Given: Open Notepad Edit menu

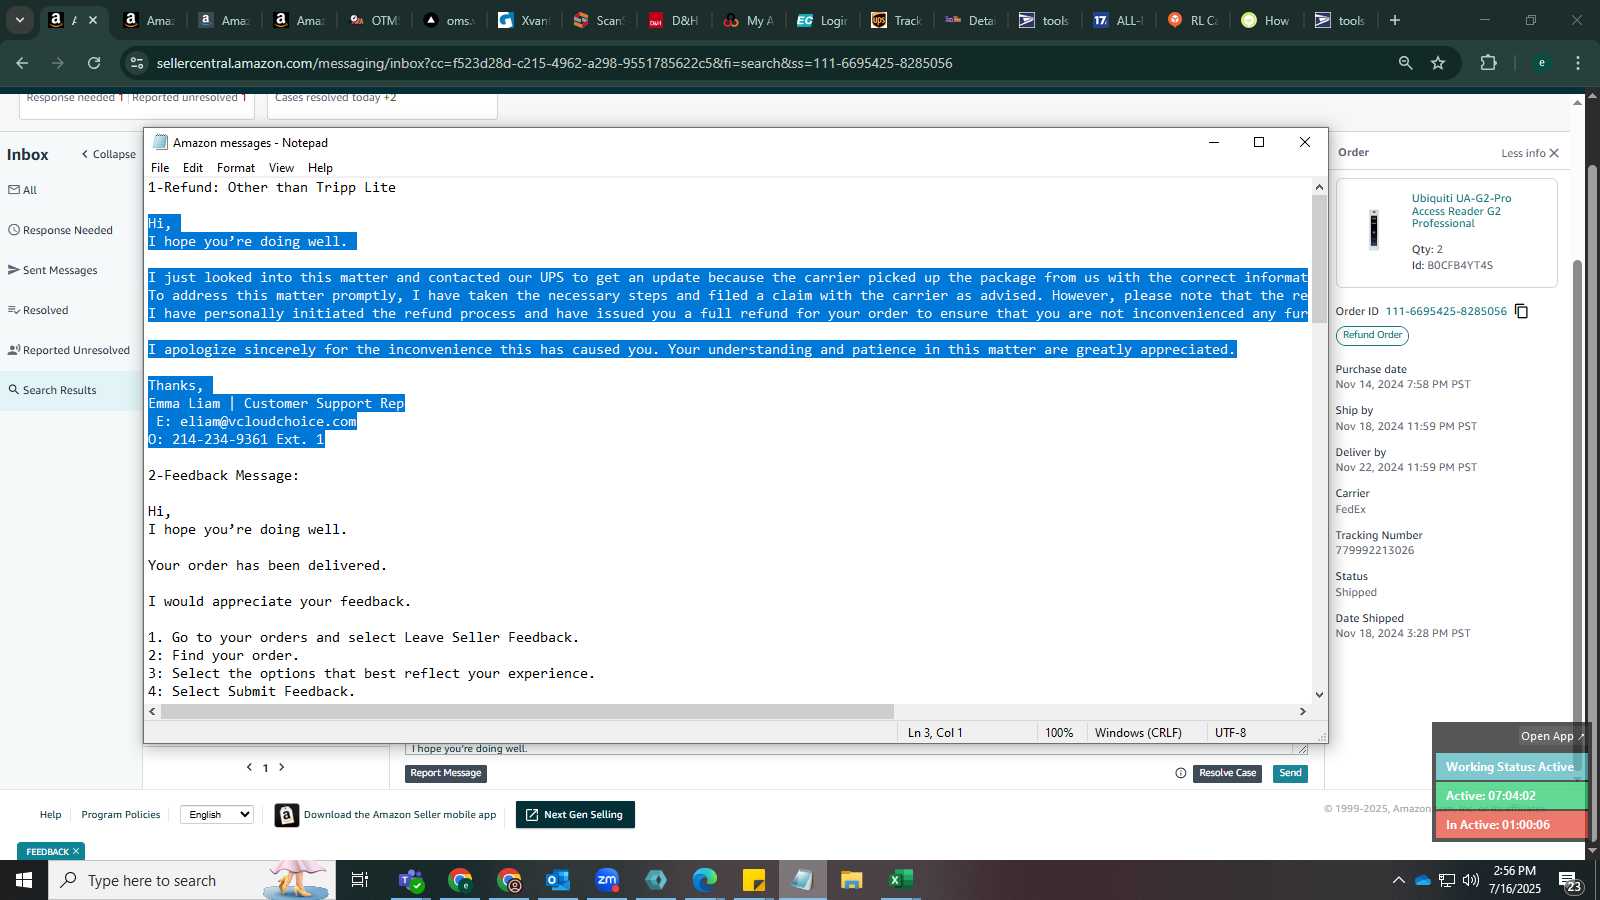Looking at the screenshot, I should pos(193,168).
